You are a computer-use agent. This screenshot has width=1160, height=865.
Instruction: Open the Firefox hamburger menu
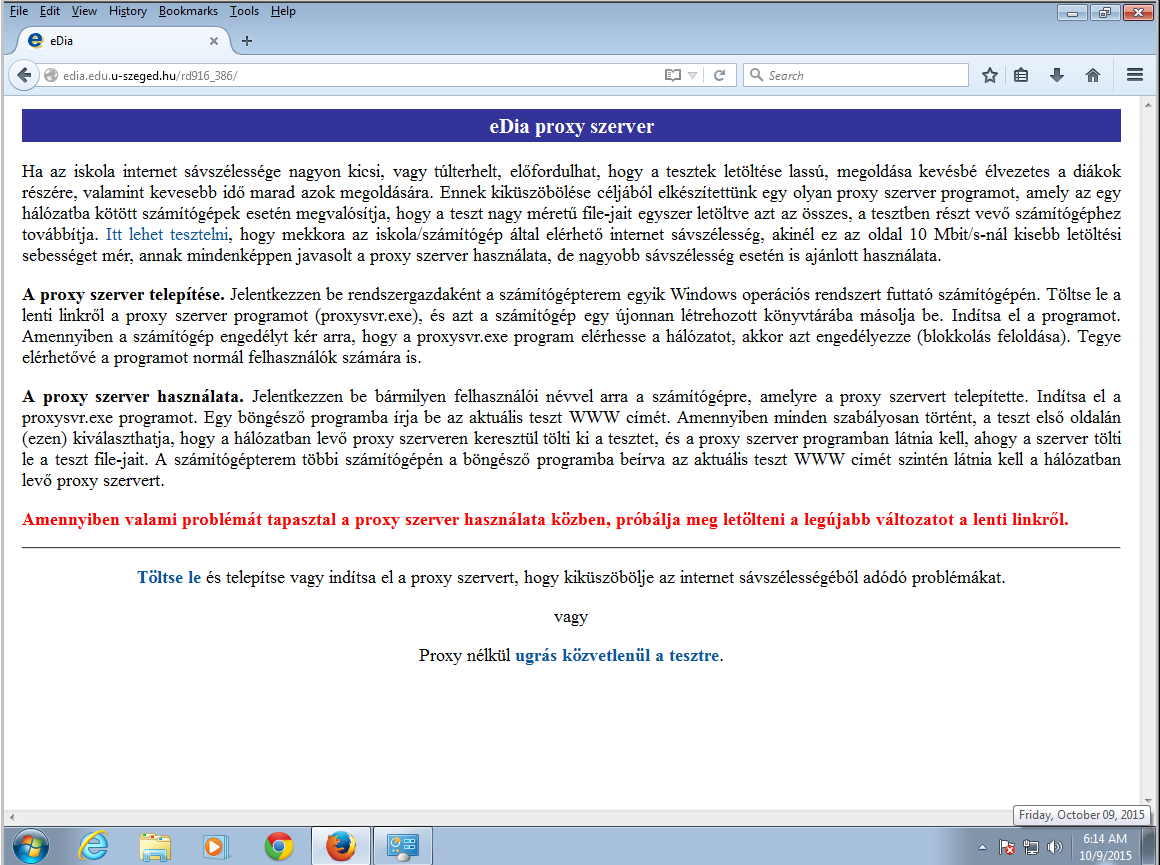(1135, 75)
